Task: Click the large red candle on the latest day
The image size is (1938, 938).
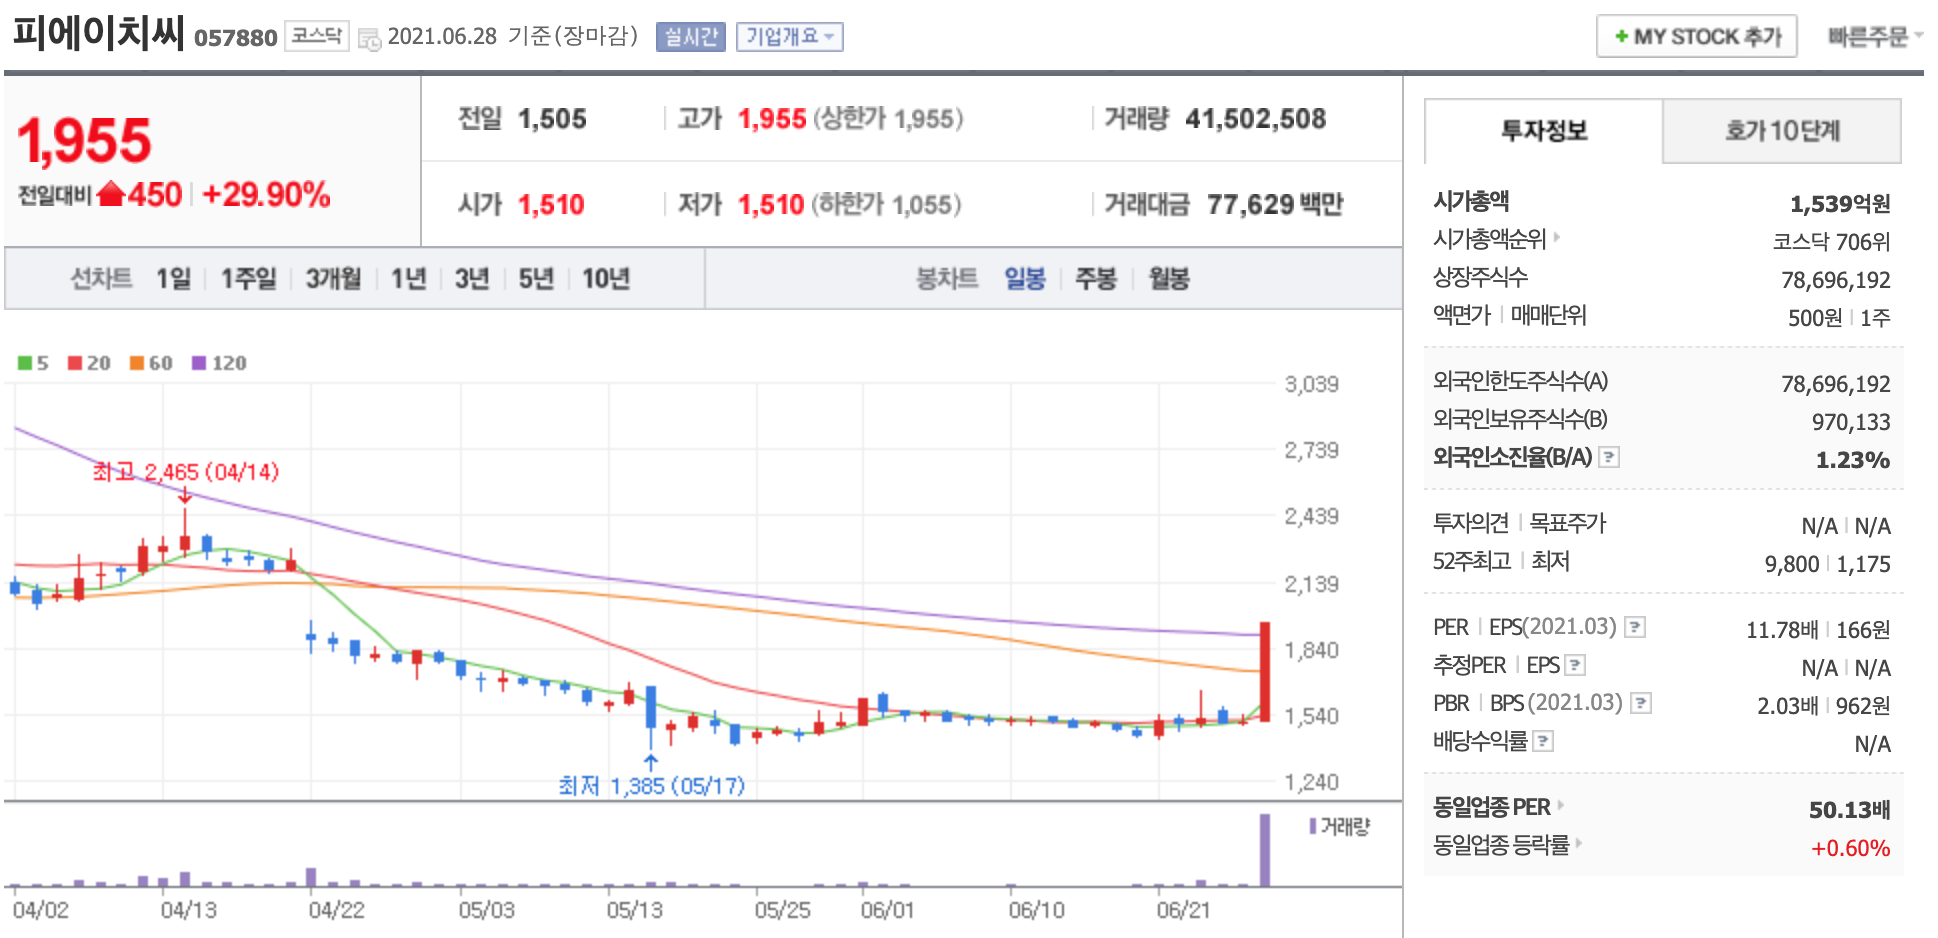Action: pos(1265,671)
